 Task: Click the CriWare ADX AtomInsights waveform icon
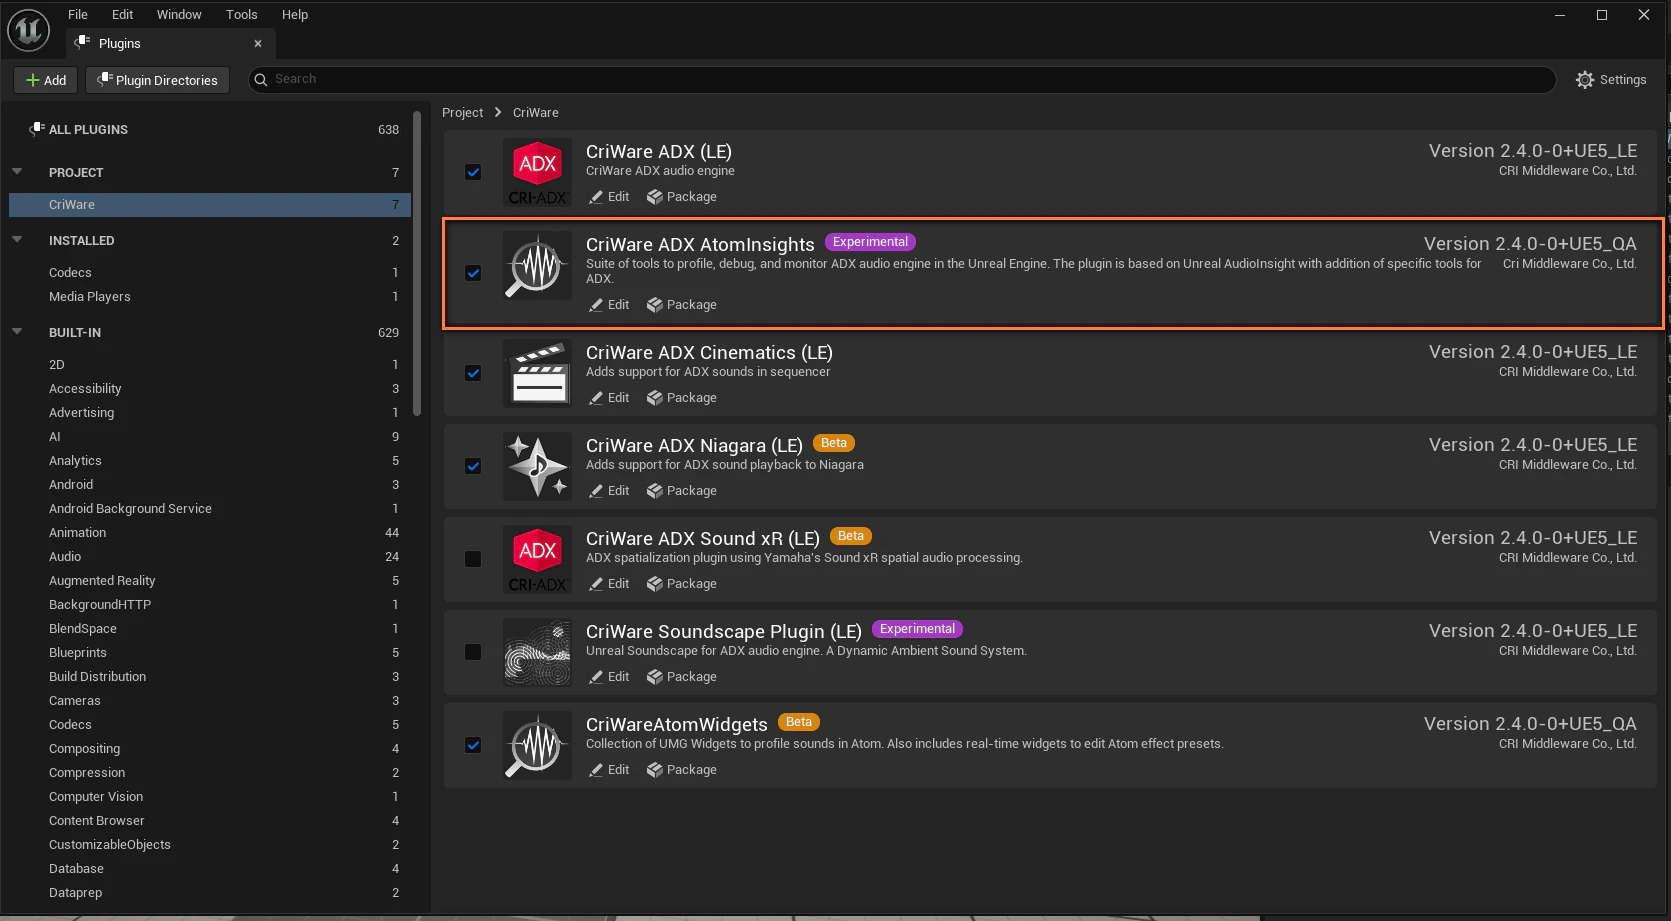[x=537, y=266]
